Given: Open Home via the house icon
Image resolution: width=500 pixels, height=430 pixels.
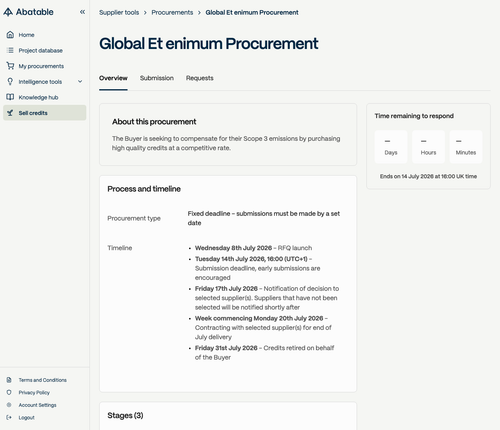Looking at the screenshot, I should pyautogui.click(x=10, y=35).
